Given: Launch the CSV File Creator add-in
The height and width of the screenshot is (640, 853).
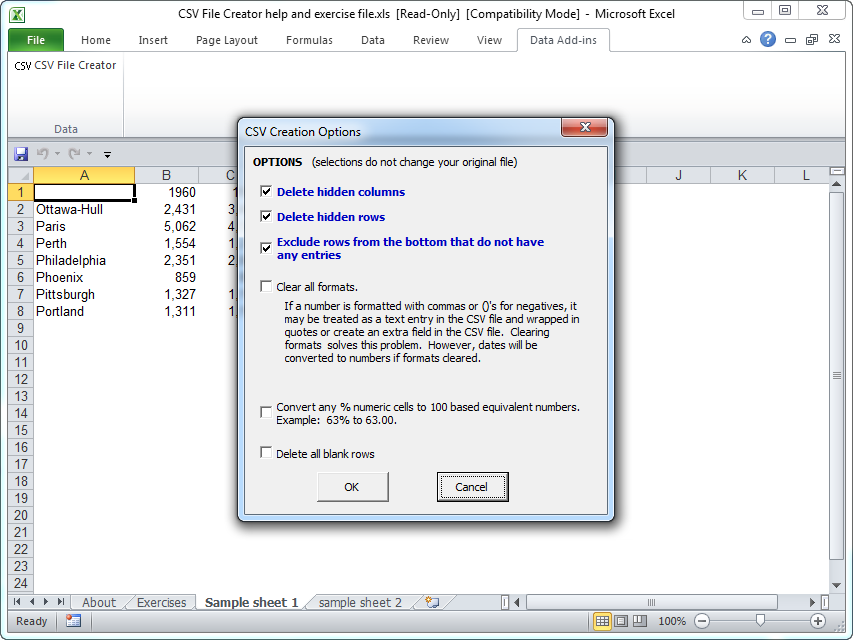Looking at the screenshot, I should 65,65.
